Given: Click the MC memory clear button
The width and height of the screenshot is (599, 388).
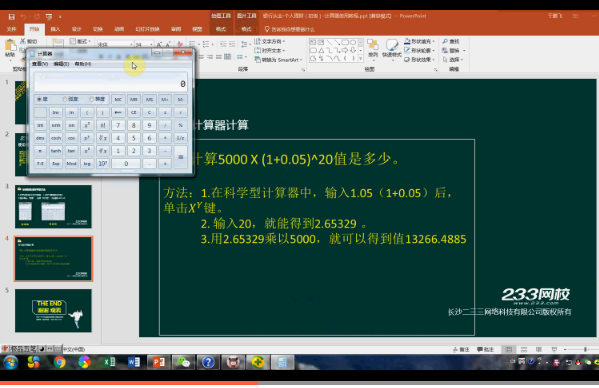Looking at the screenshot, I should [x=118, y=100].
